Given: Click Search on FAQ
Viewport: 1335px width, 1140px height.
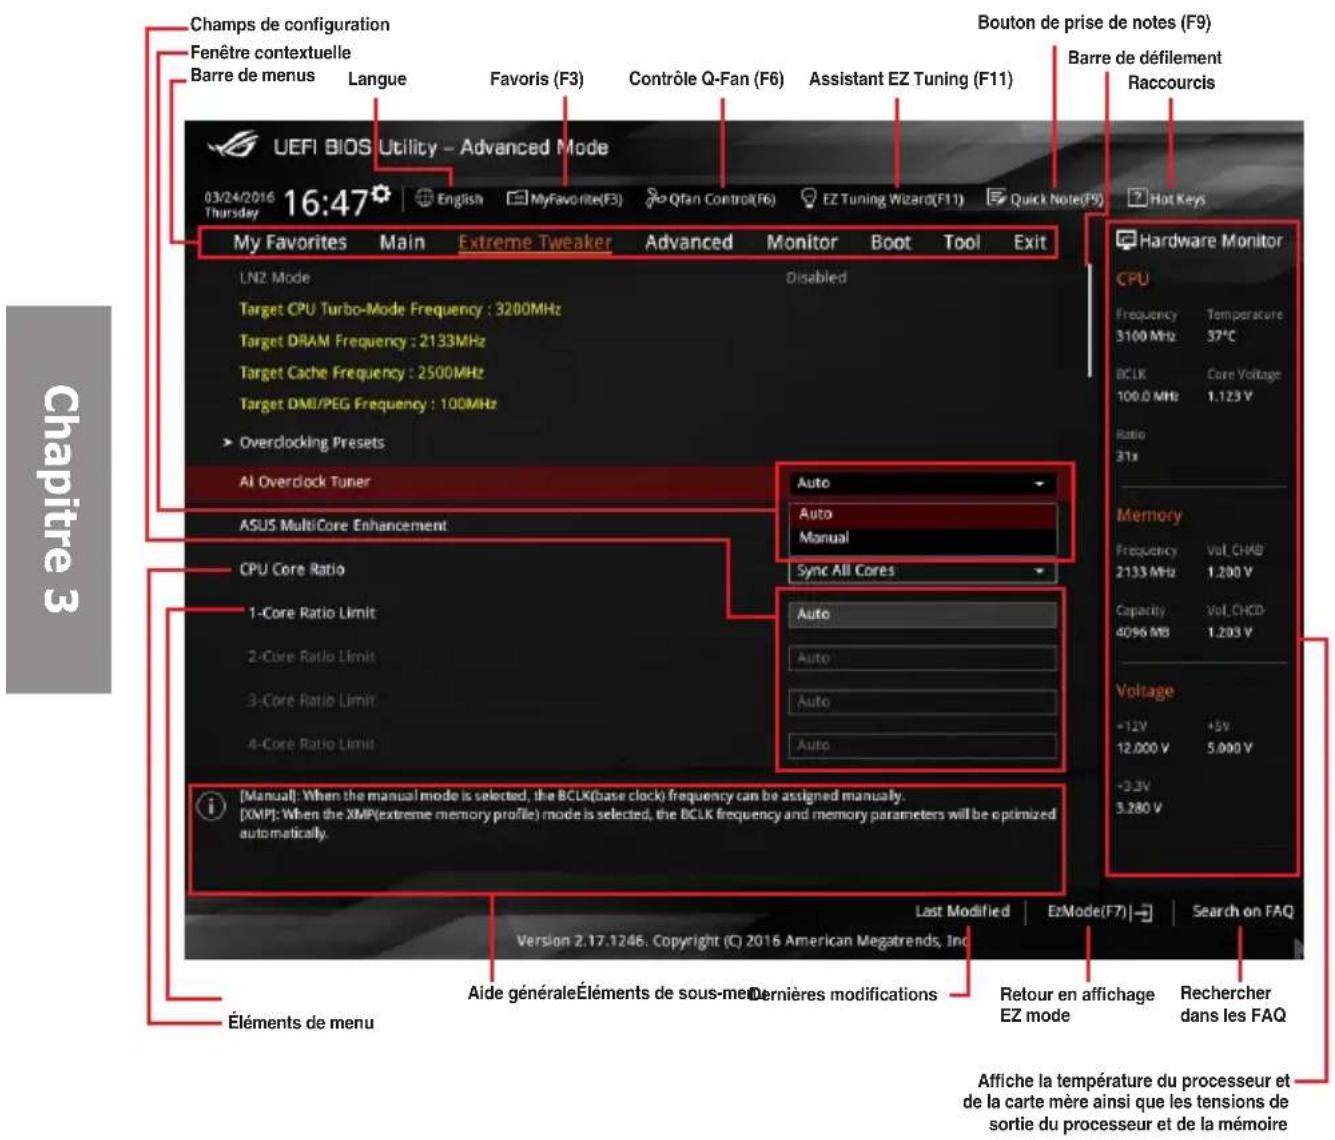Looking at the screenshot, I should [1242, 911].
